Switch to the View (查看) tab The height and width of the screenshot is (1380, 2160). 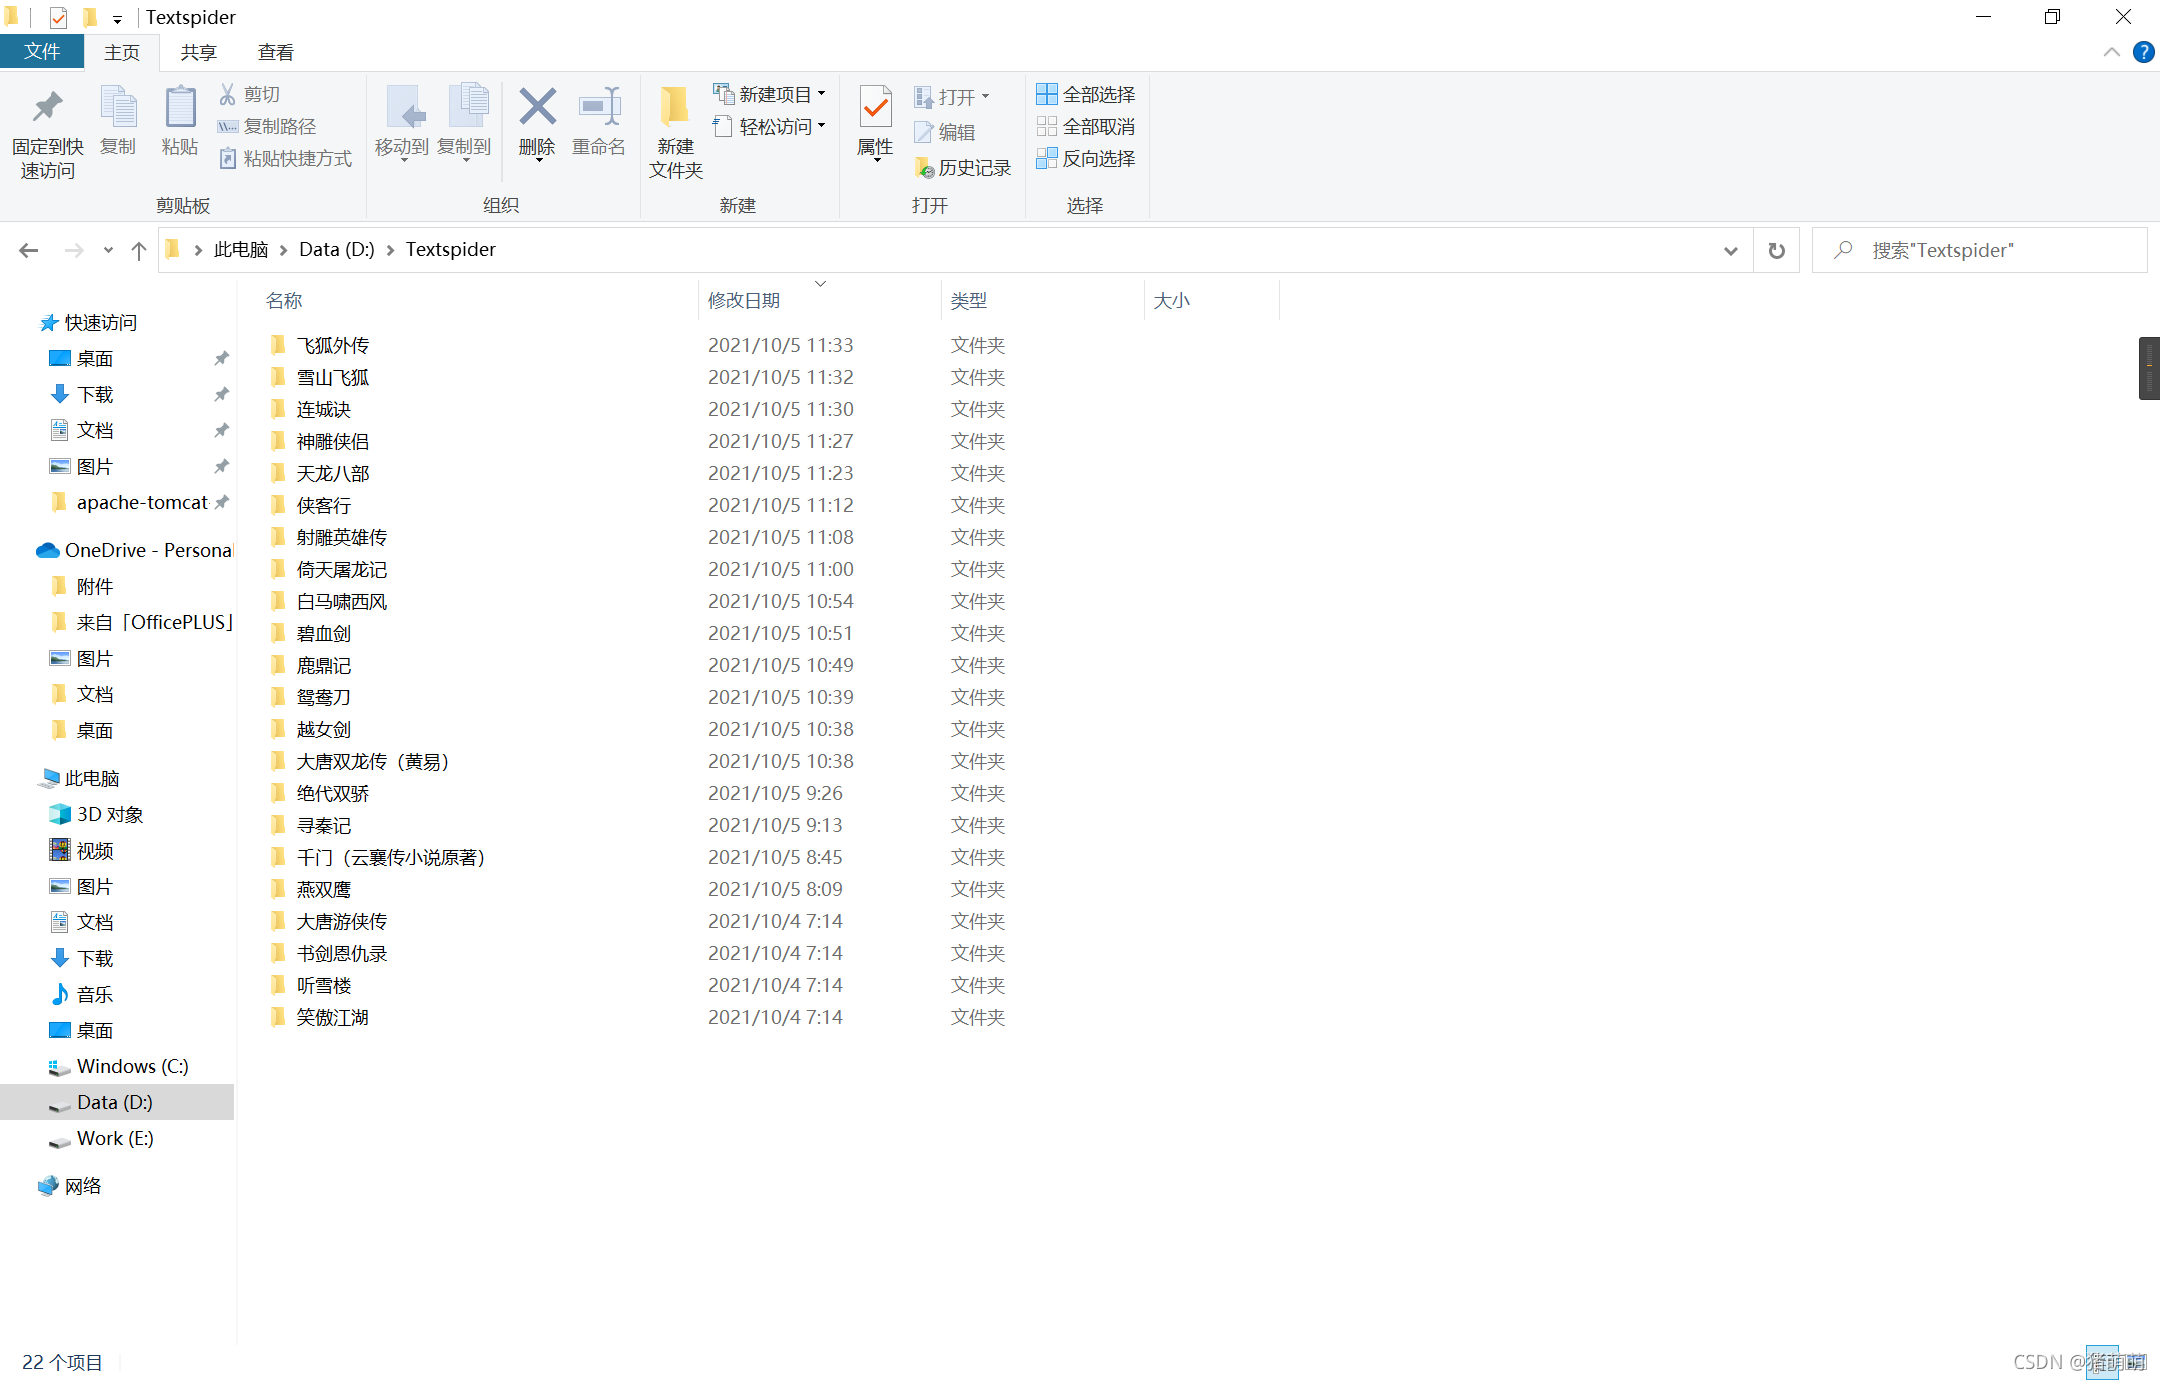(275, 52)
